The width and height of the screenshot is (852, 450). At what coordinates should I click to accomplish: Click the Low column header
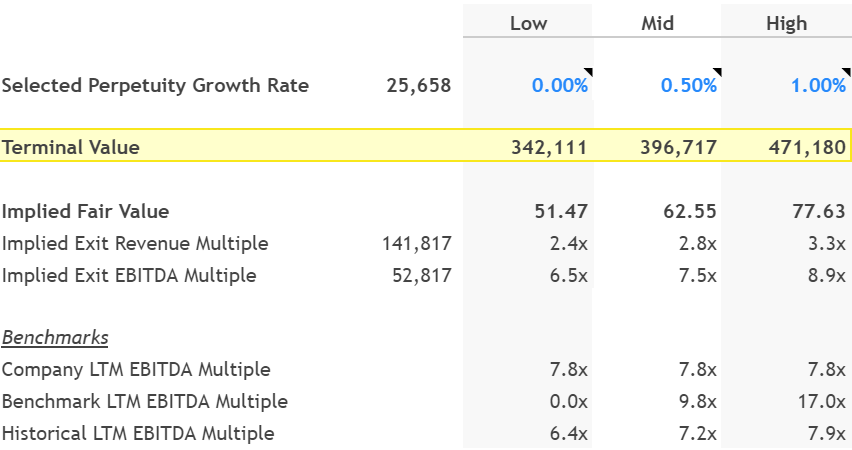pos(528,23)
